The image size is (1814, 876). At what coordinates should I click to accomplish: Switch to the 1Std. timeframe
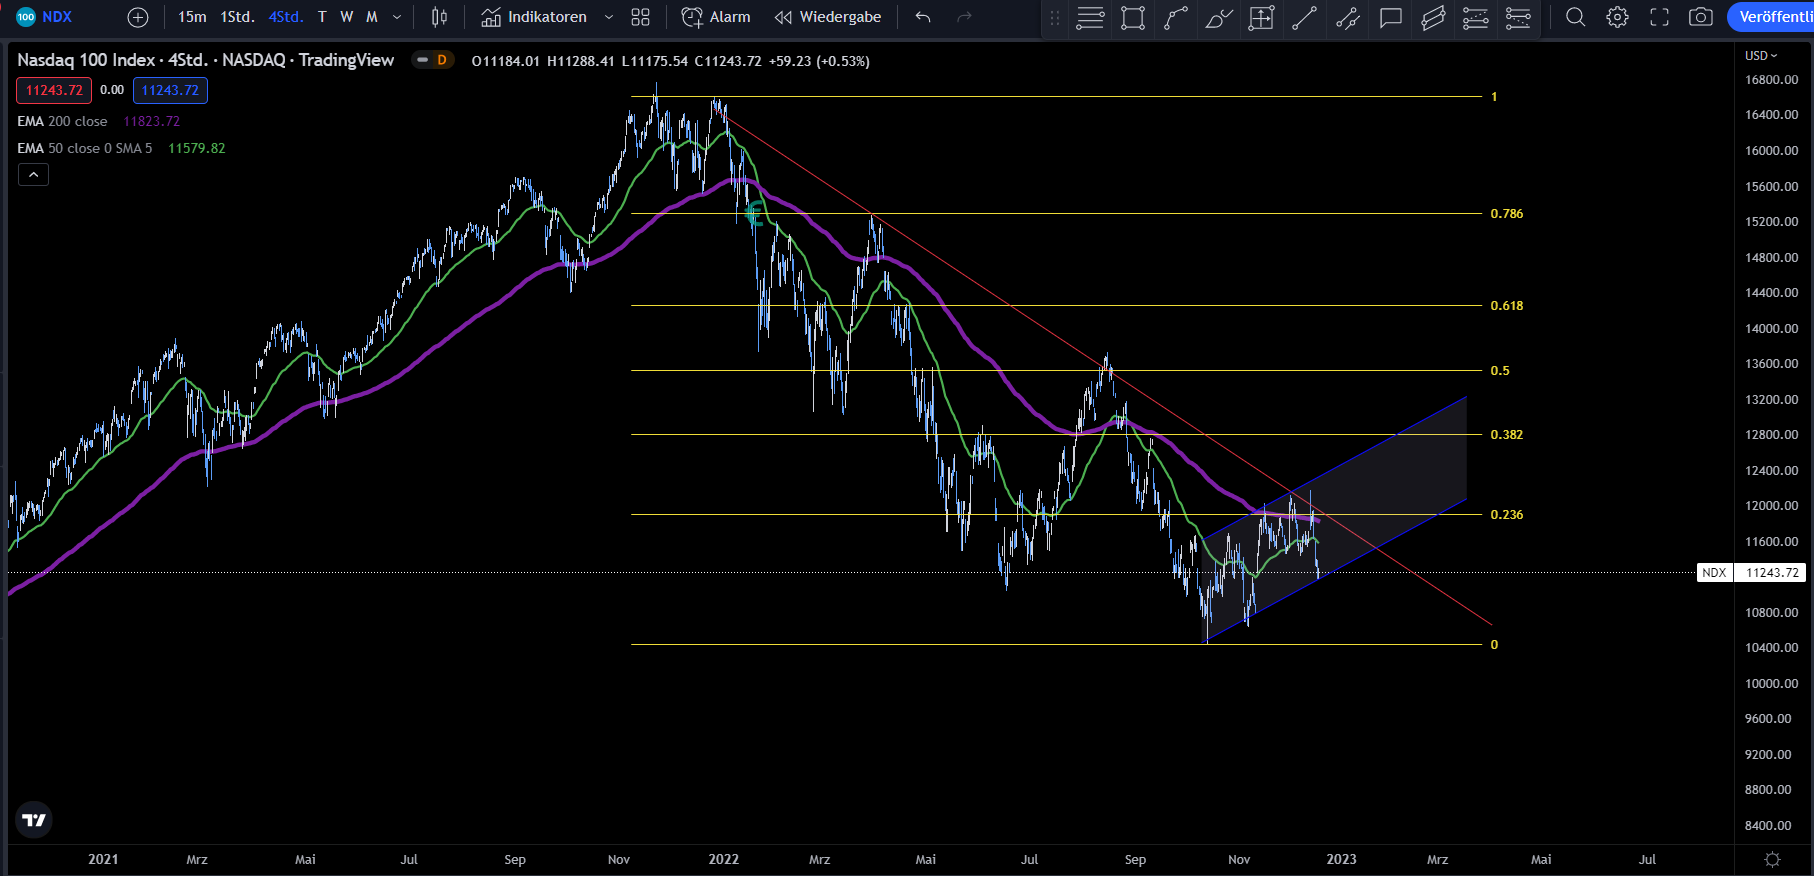pyautogui.click(x=237, y=17)
